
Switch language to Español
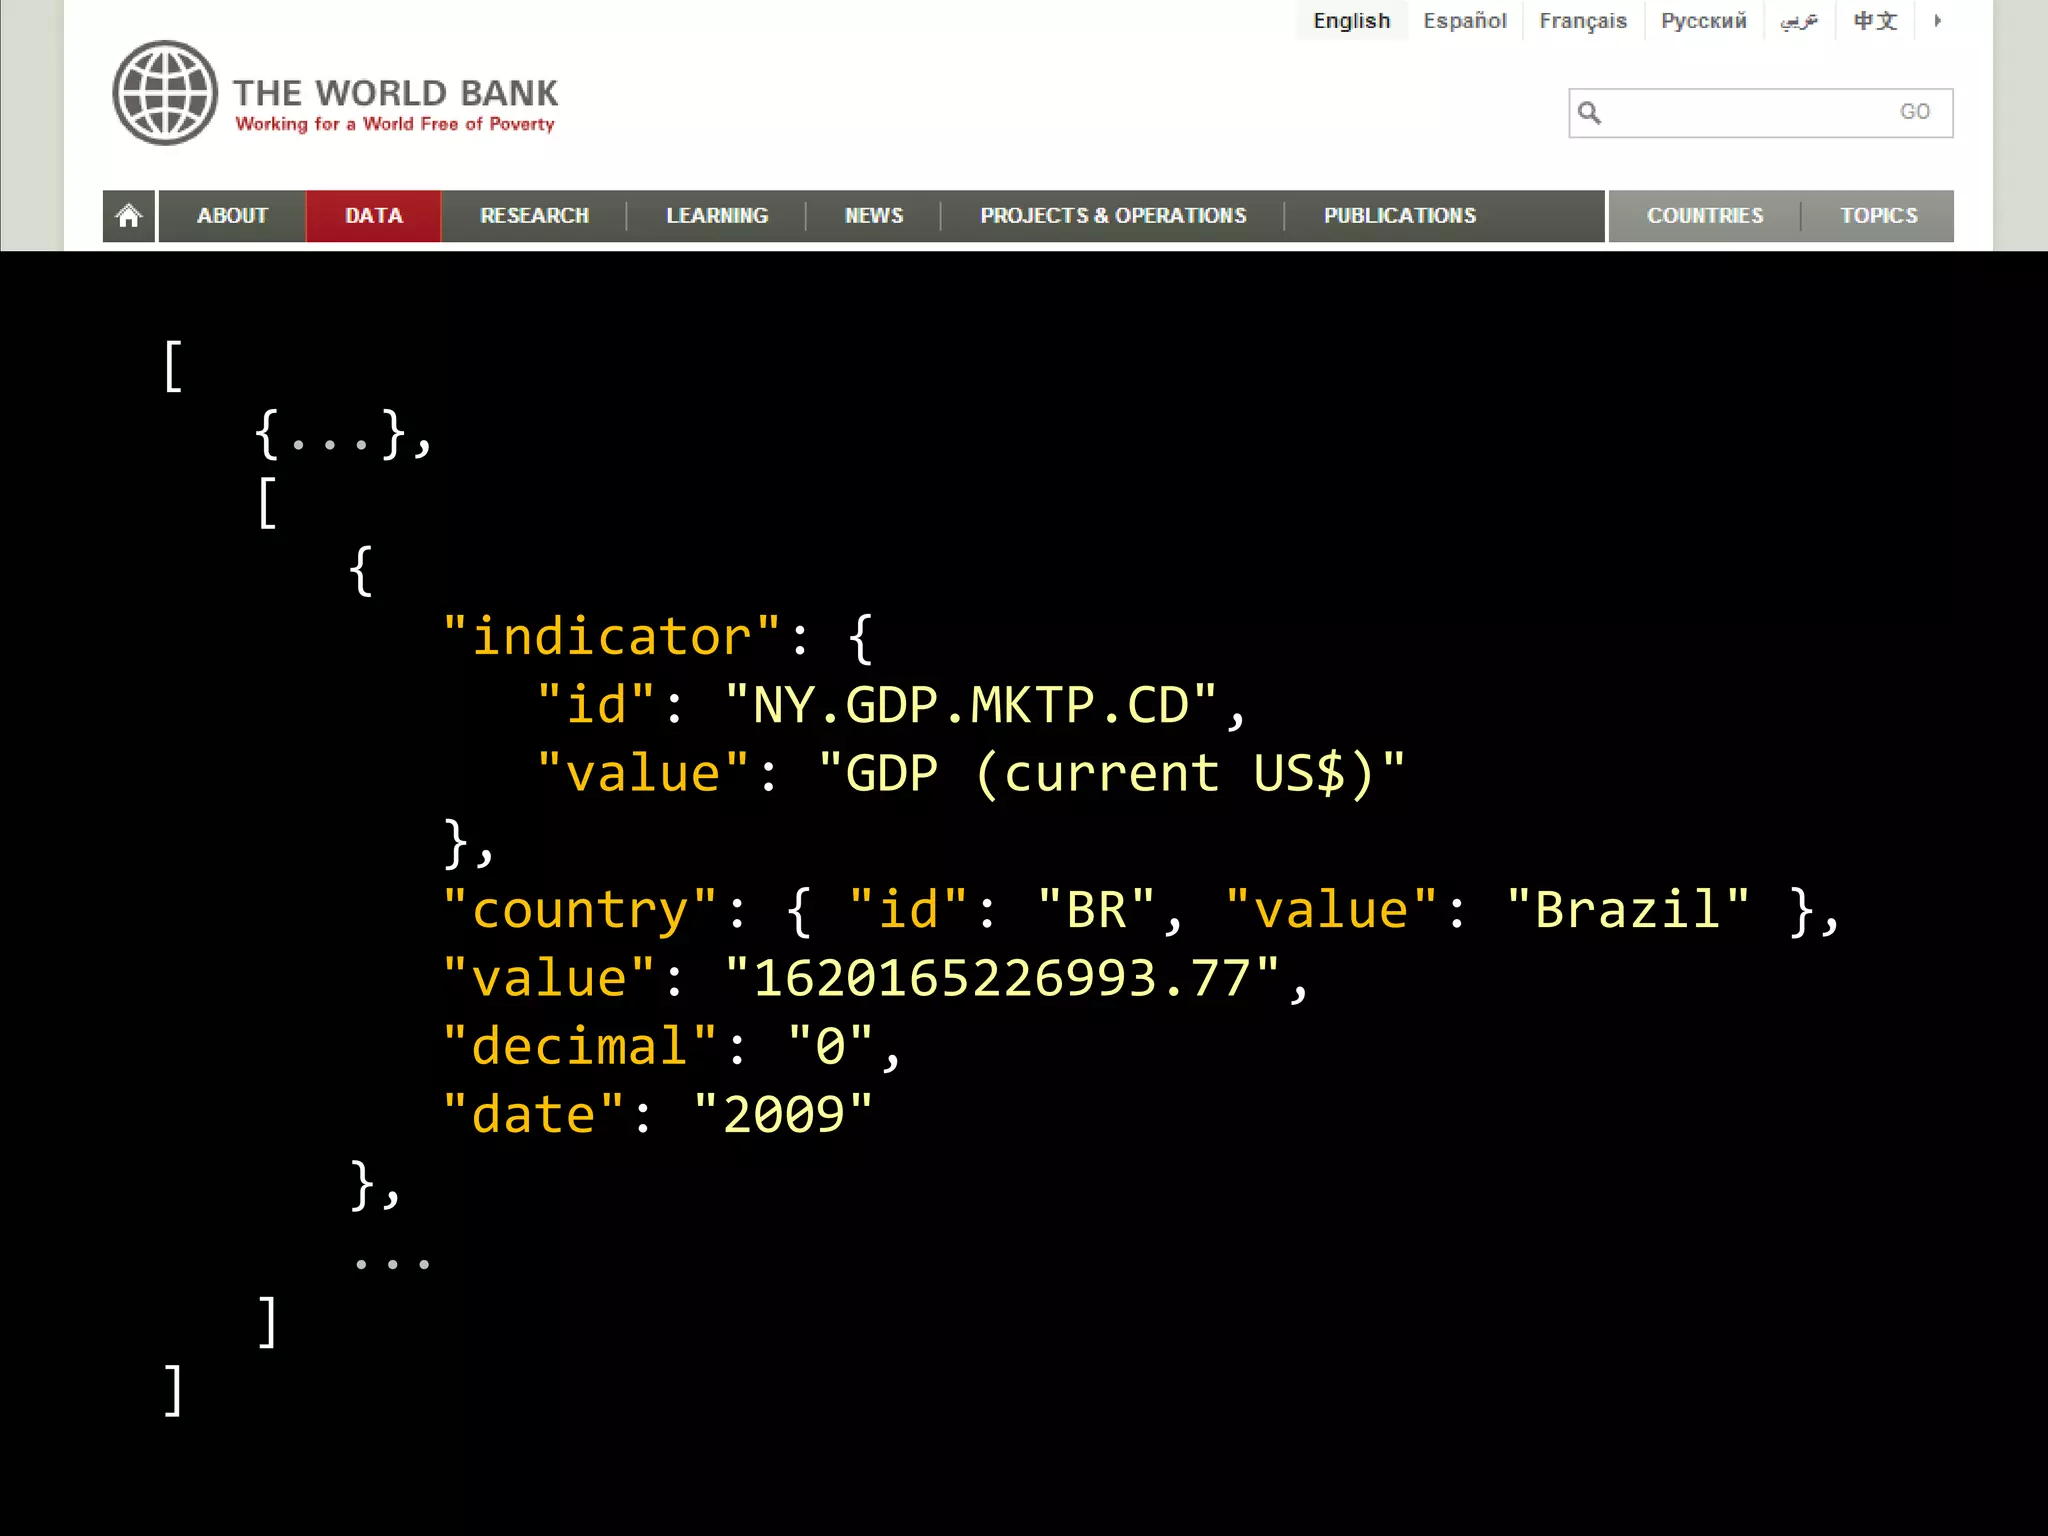click(1464, 20)
